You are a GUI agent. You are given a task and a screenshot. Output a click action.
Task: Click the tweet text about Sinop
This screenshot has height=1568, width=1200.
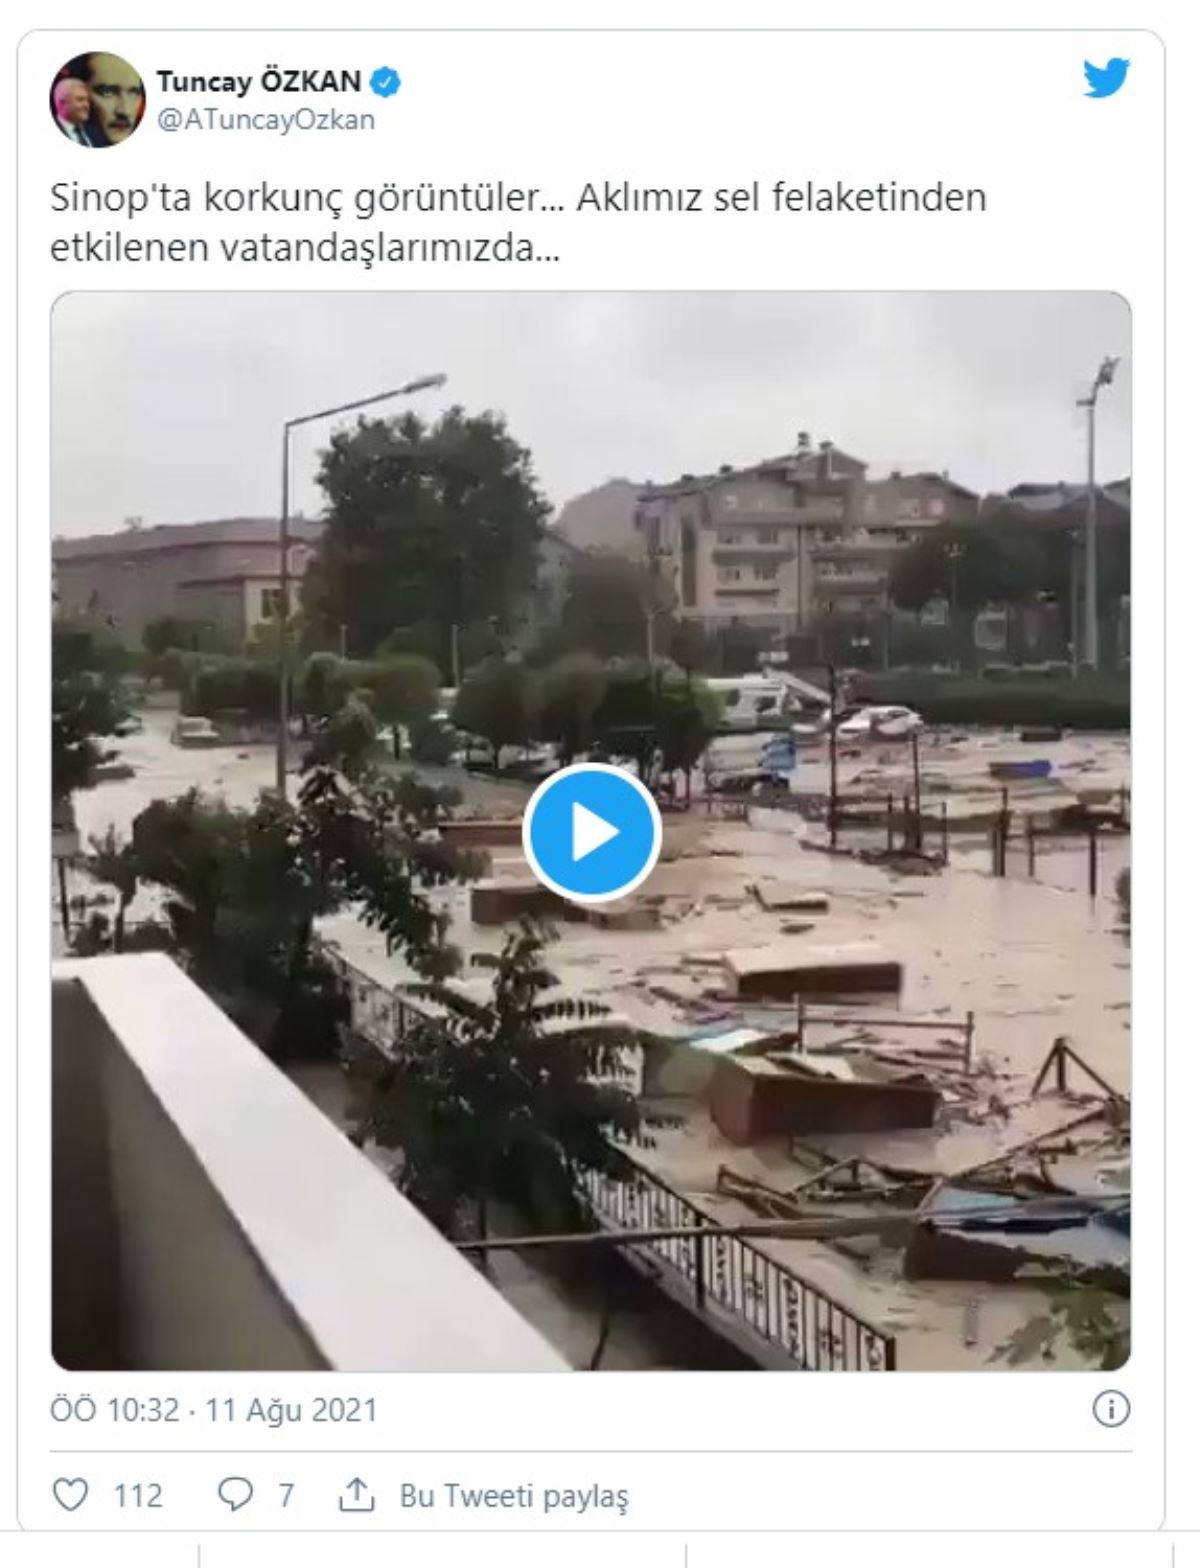[518, 223]
